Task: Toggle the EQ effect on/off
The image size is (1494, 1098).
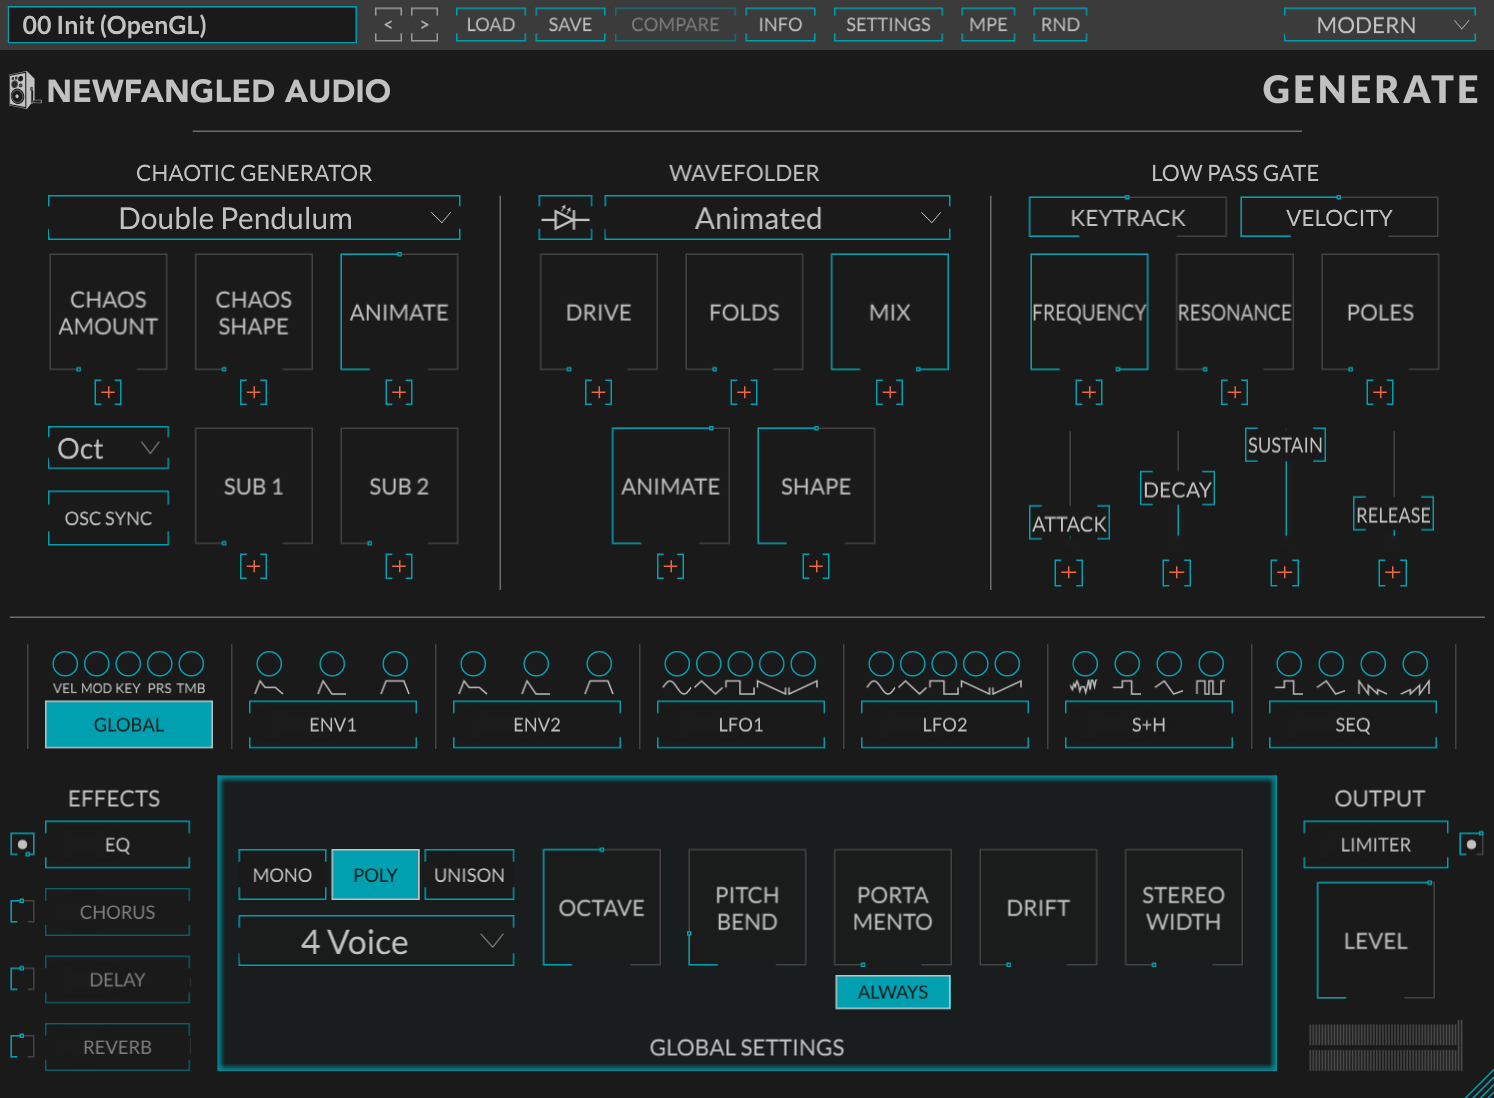Action: coord(22,845)
